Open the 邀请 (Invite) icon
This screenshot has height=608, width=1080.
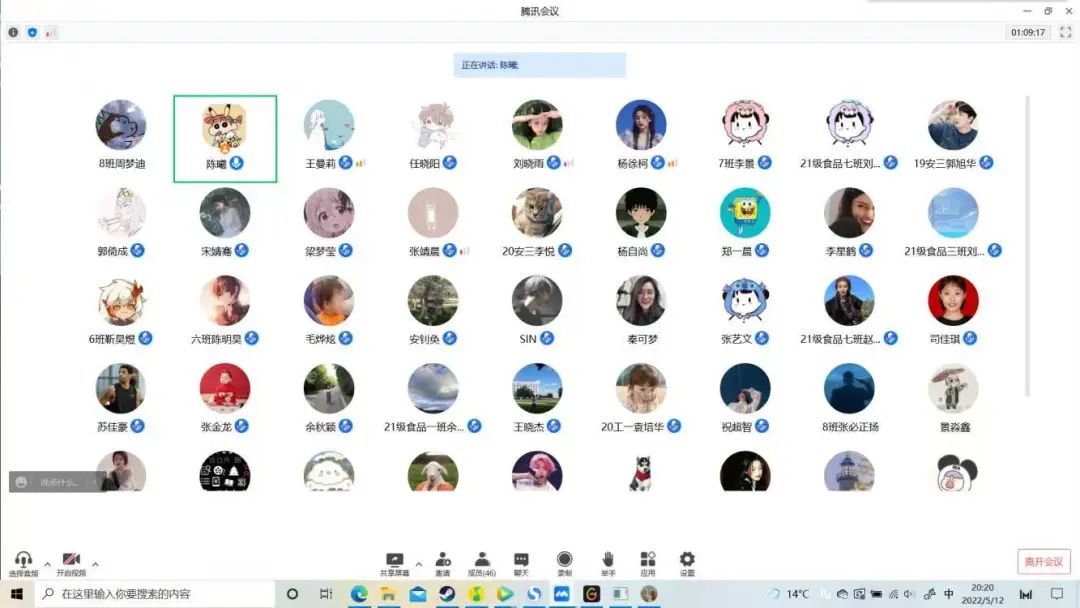[442, 562]
